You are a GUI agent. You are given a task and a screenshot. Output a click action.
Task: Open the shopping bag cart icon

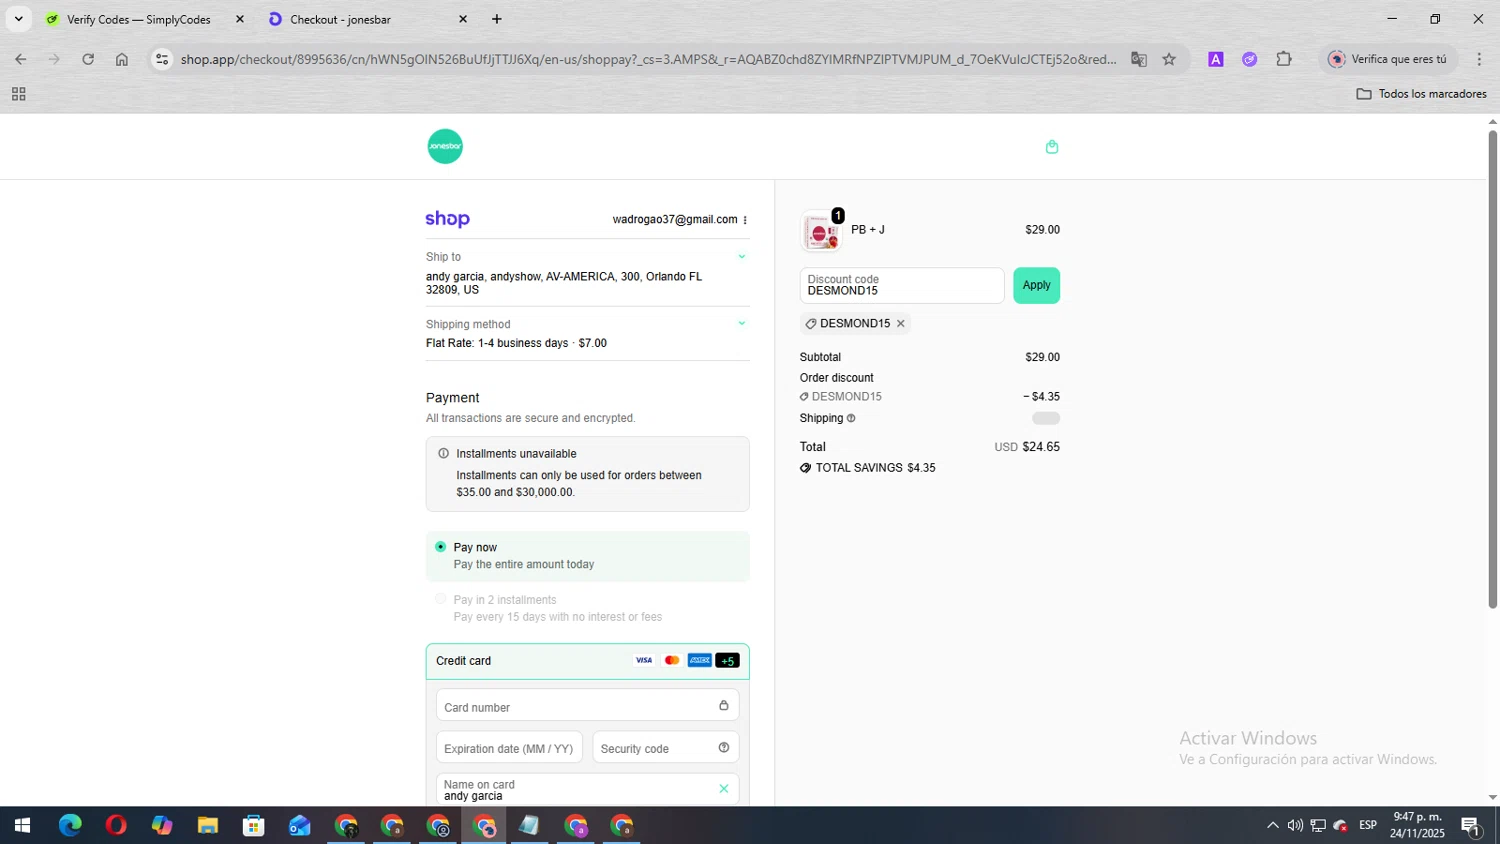[x=1052, y=147]
